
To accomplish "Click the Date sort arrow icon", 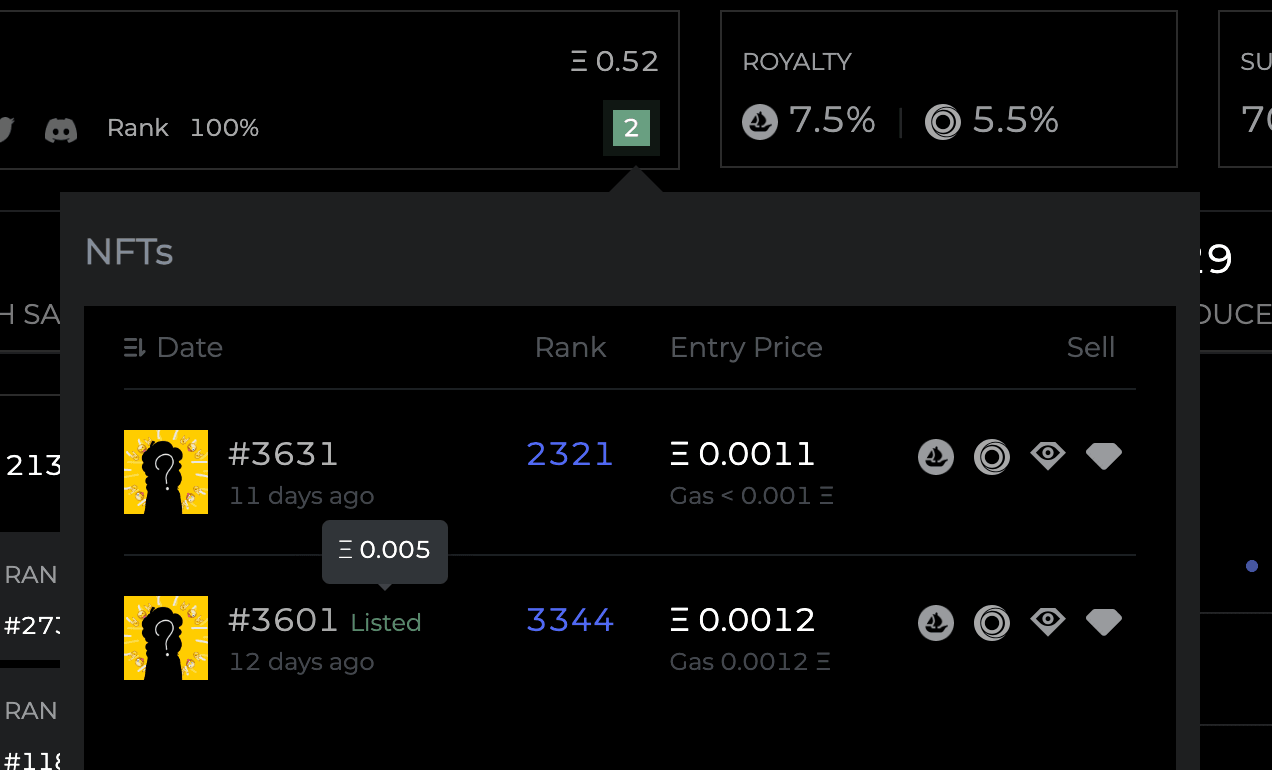I will tap(135, 348).
